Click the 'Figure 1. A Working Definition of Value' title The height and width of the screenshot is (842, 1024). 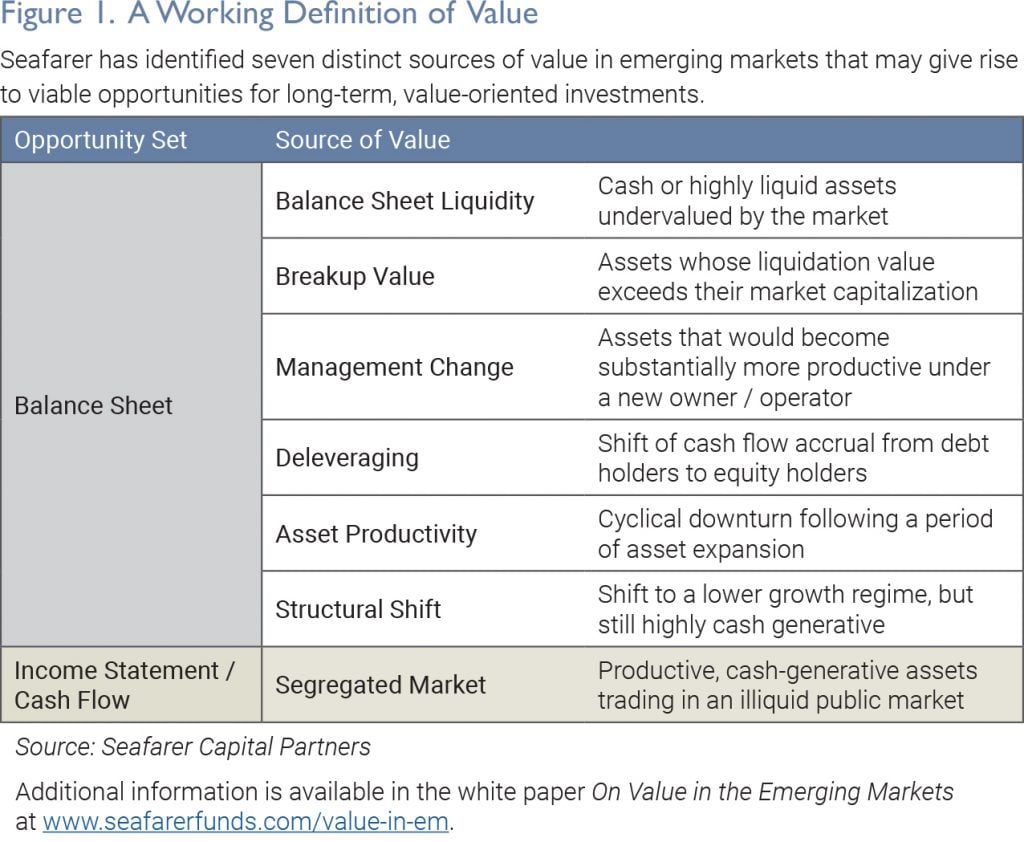pyautogui.click(x=270, y=15)
